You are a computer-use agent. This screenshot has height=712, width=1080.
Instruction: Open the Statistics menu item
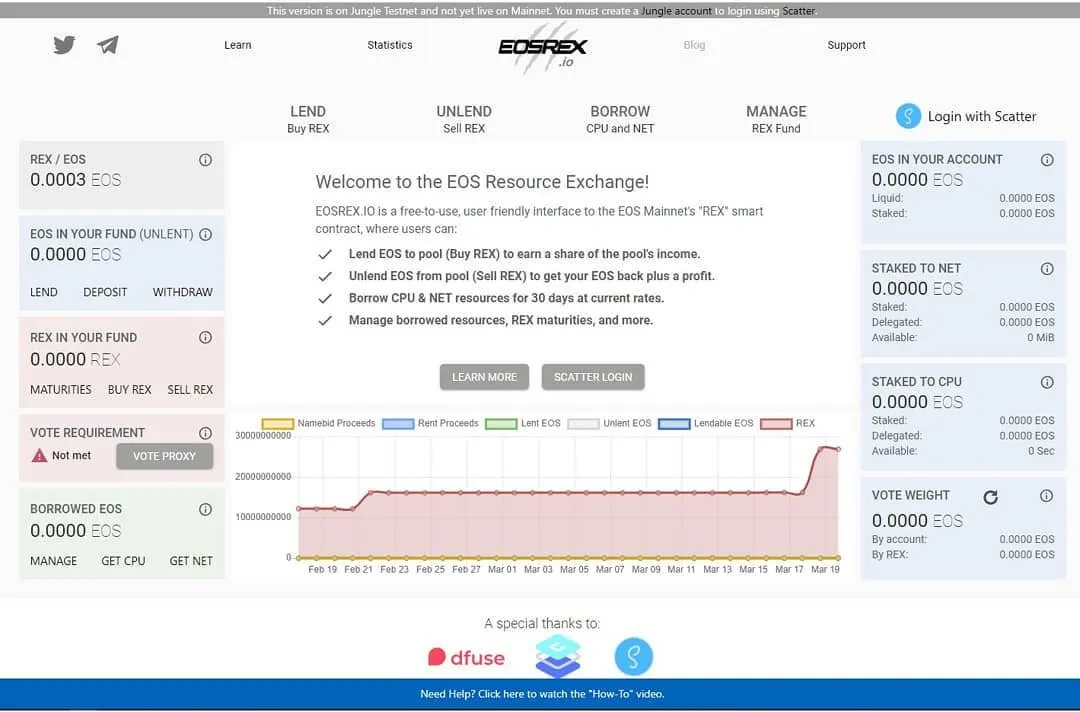coord(390,45)
